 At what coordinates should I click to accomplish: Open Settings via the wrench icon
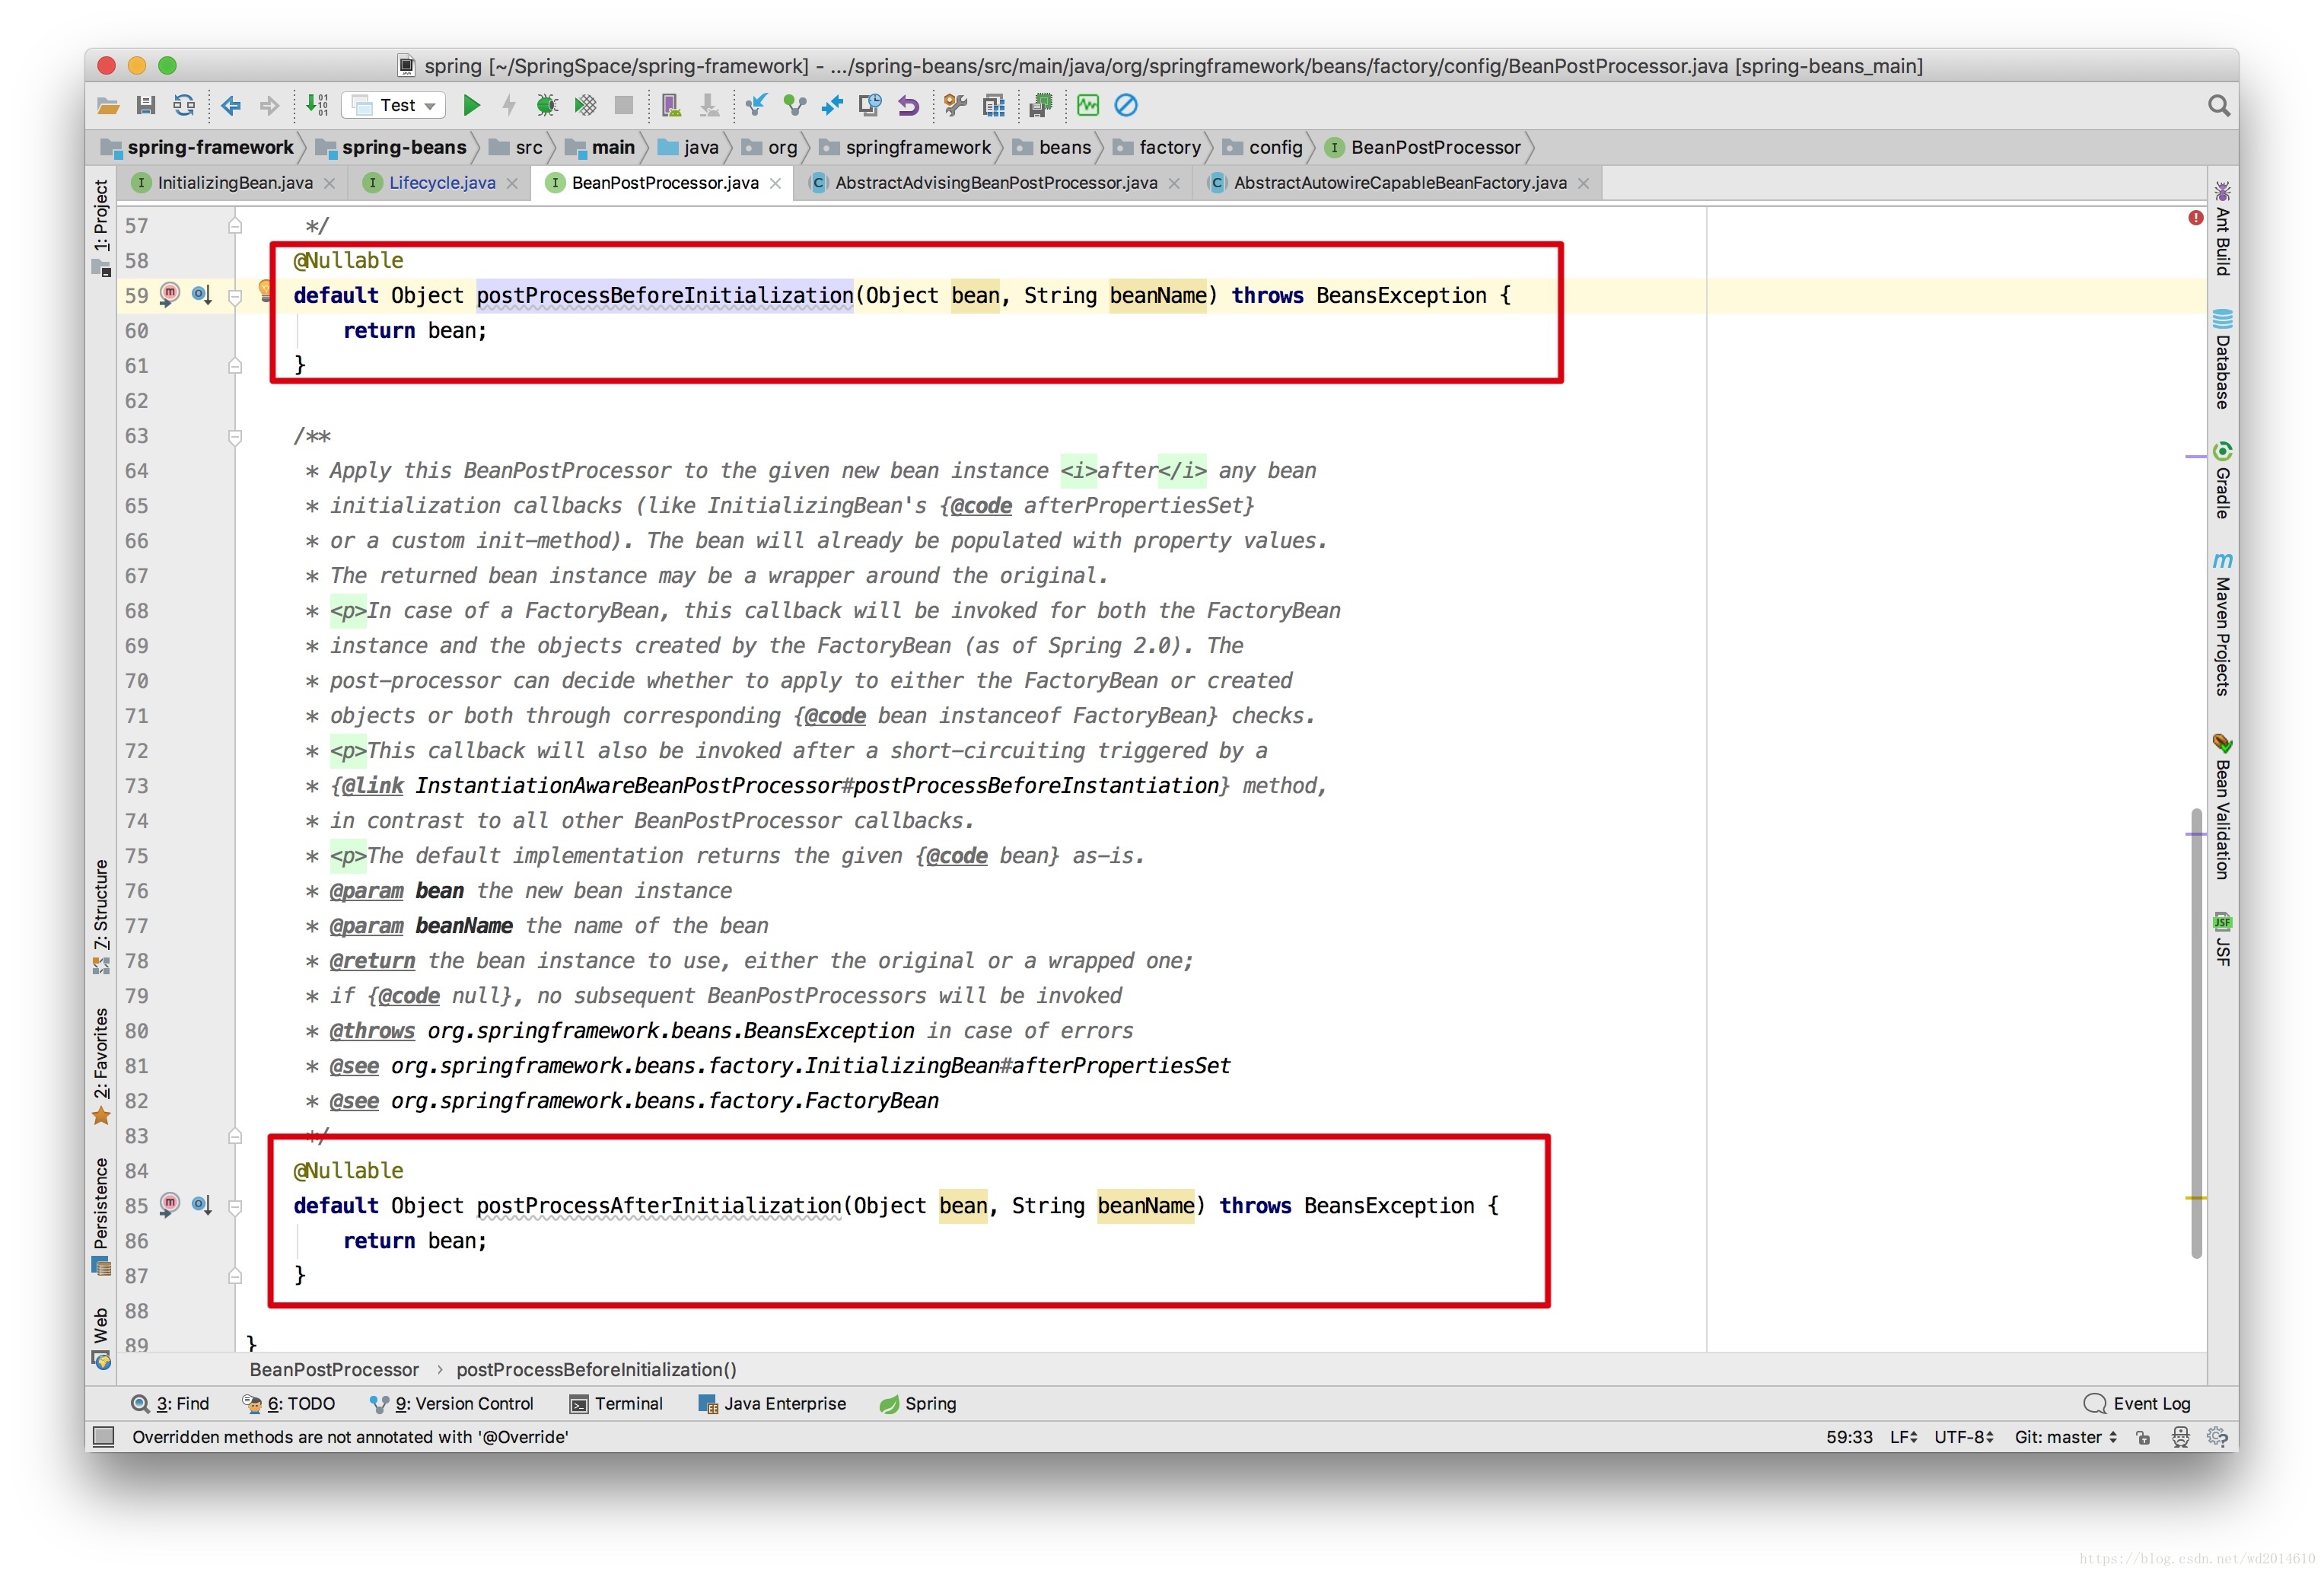pos(955,105)
